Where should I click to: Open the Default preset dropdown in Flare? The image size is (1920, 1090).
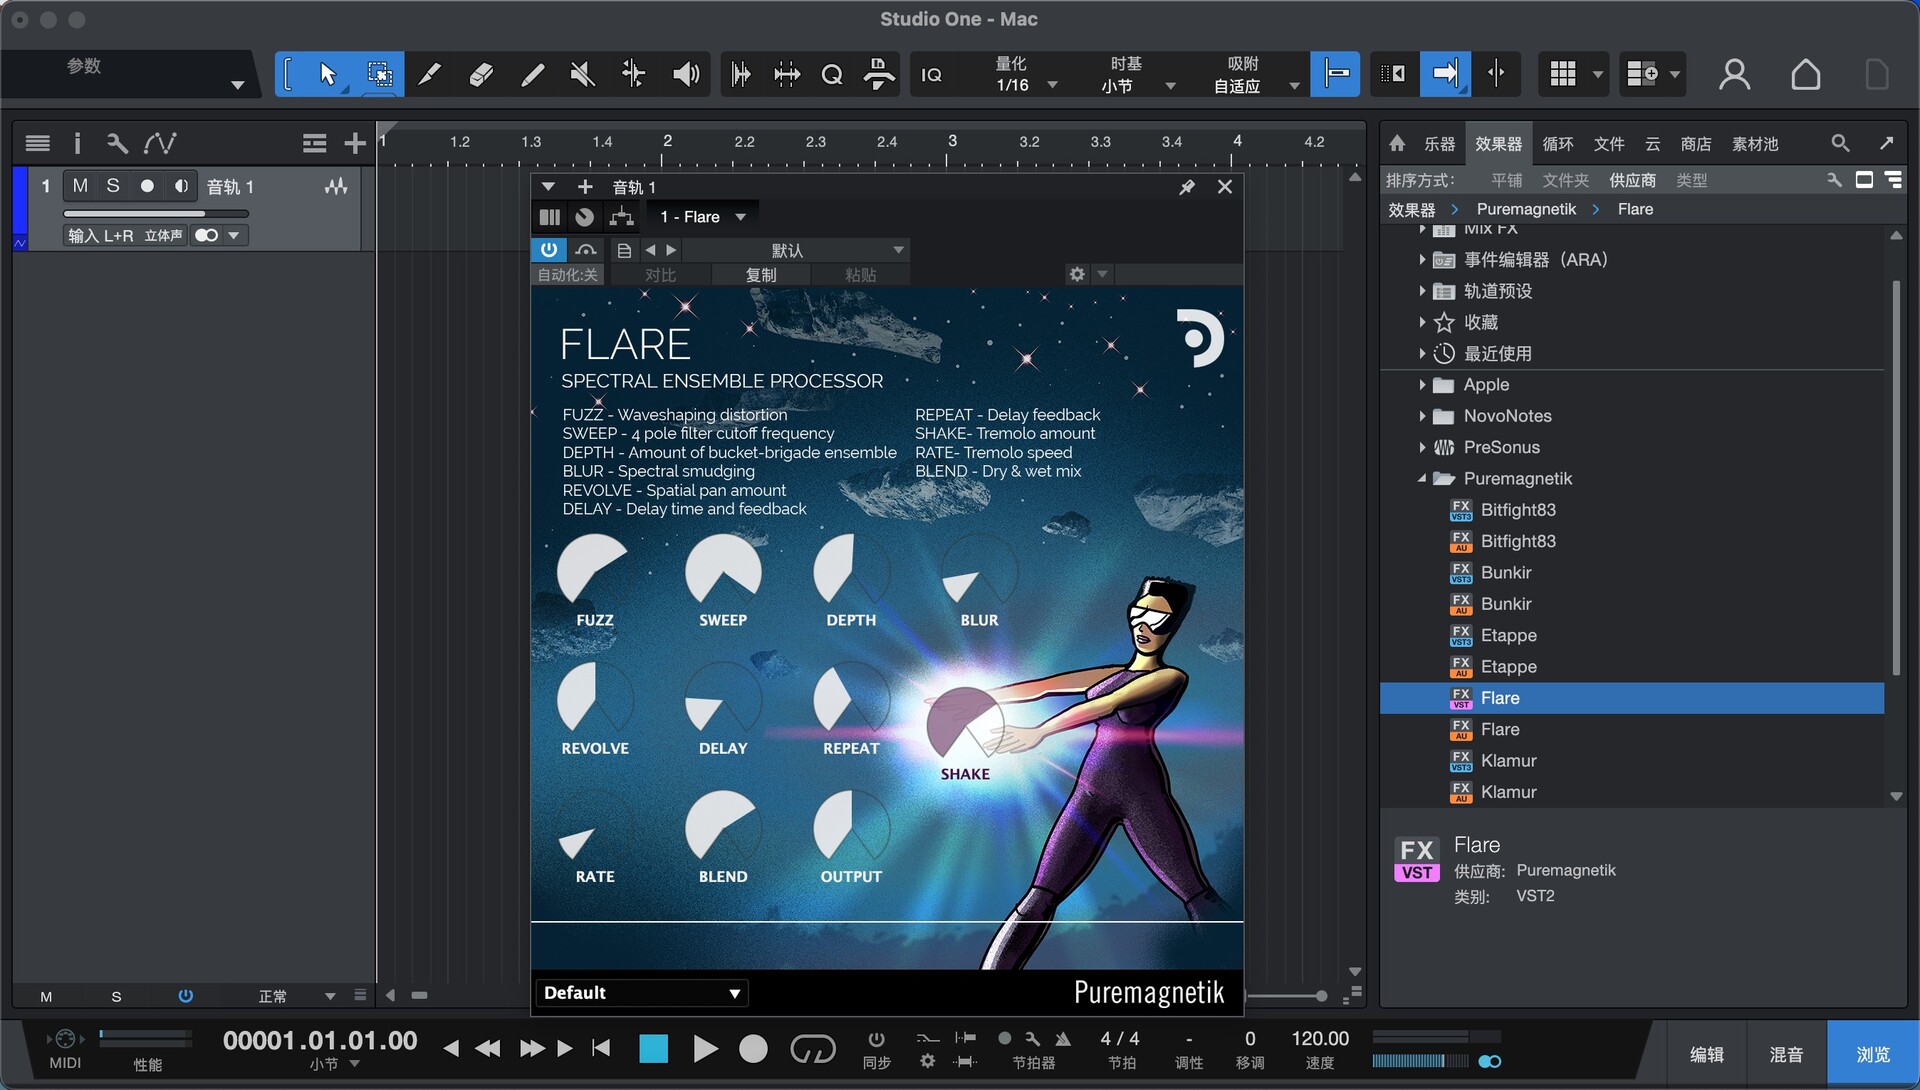tap(641, 993)
